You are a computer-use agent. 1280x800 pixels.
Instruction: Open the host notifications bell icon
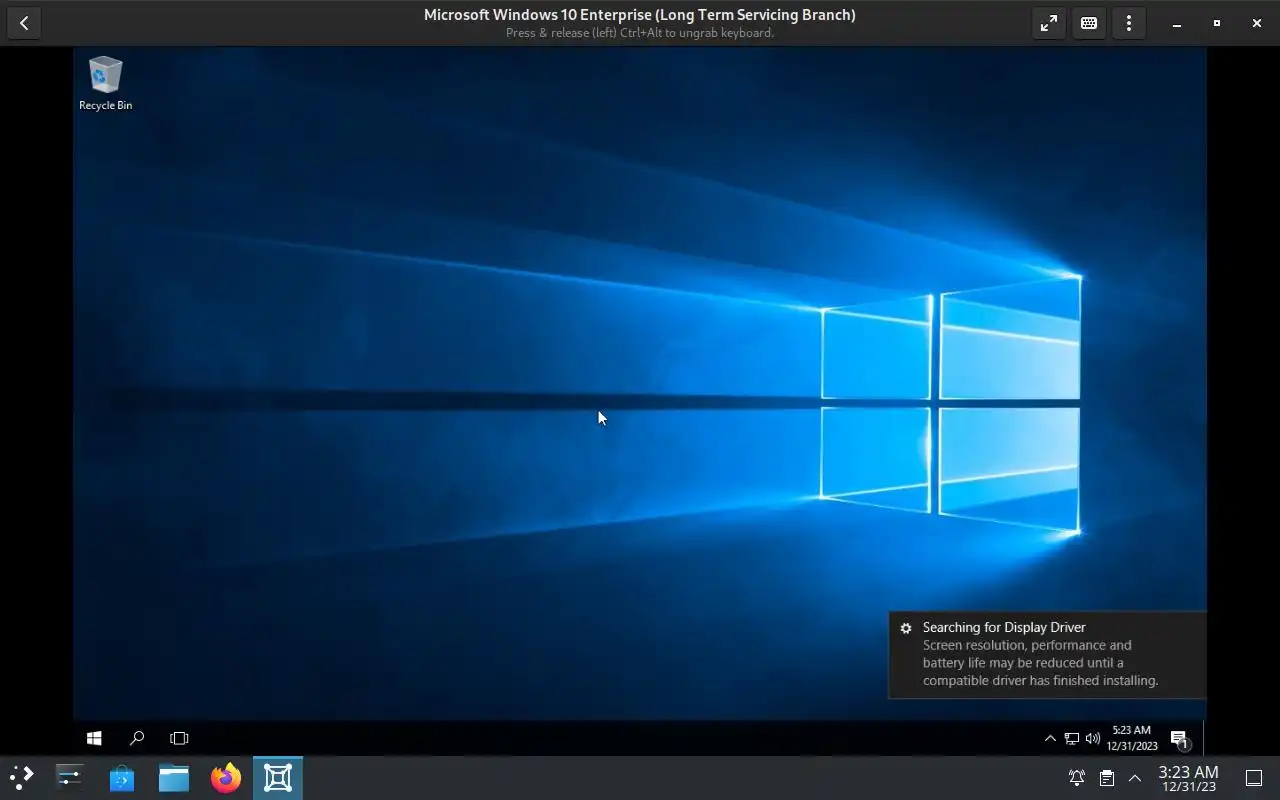click(1077, 778)
